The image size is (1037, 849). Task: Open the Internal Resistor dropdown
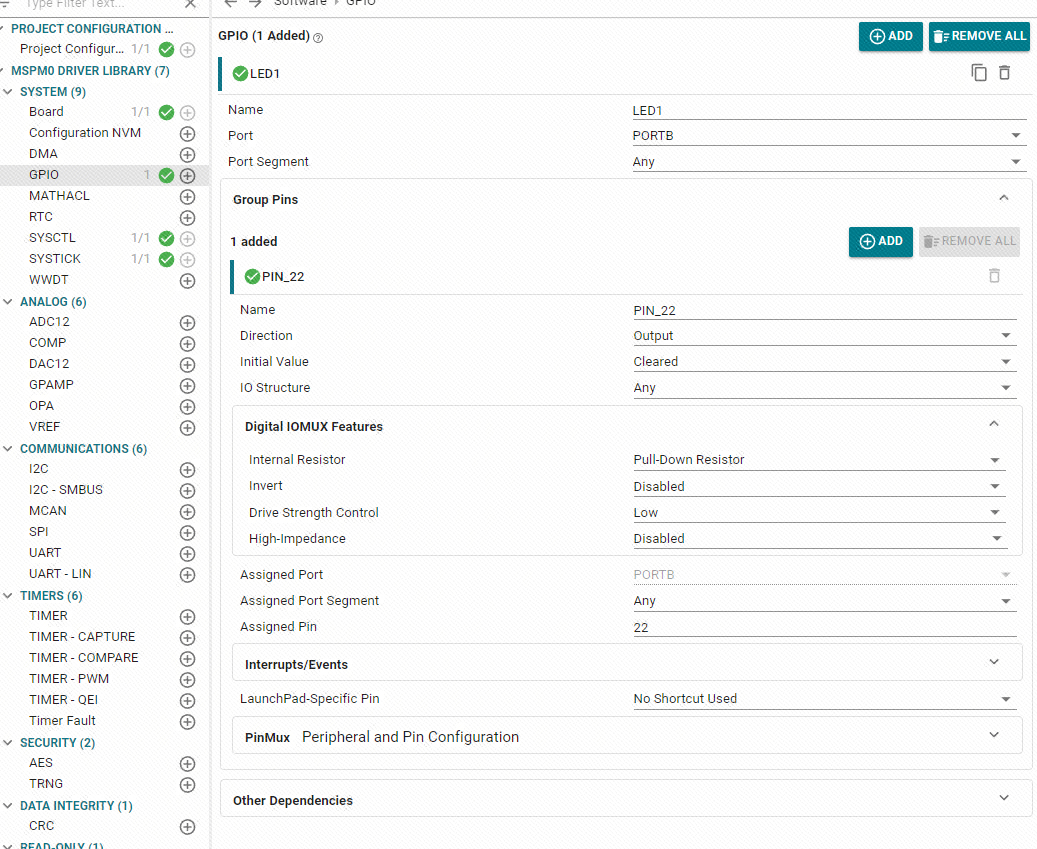818,460
